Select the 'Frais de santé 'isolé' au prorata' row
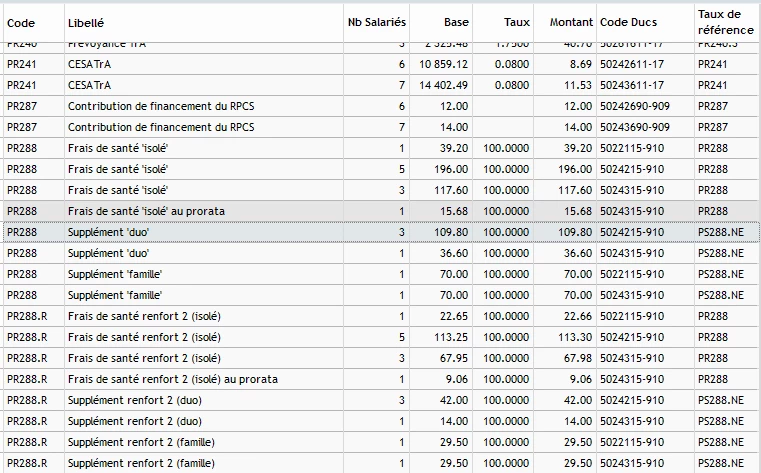The image size is (761, 473). coord(380,211)
